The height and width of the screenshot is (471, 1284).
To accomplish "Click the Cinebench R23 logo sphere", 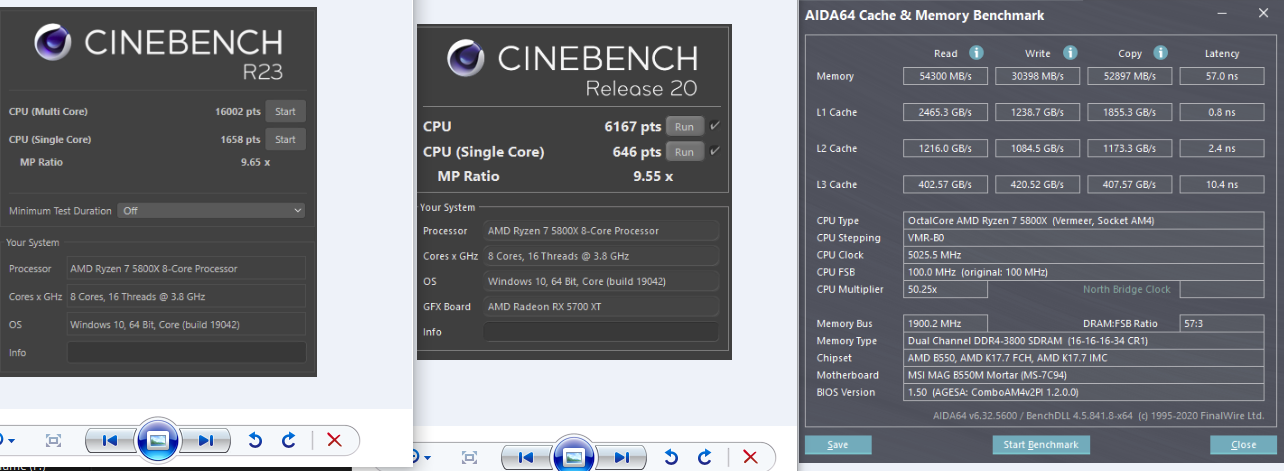I will (53, 42).
